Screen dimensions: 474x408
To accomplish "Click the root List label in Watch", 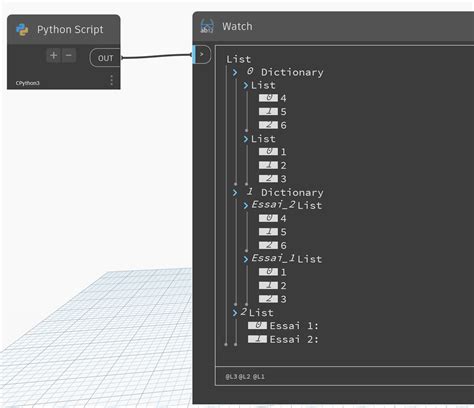I will tap(238, 59).
